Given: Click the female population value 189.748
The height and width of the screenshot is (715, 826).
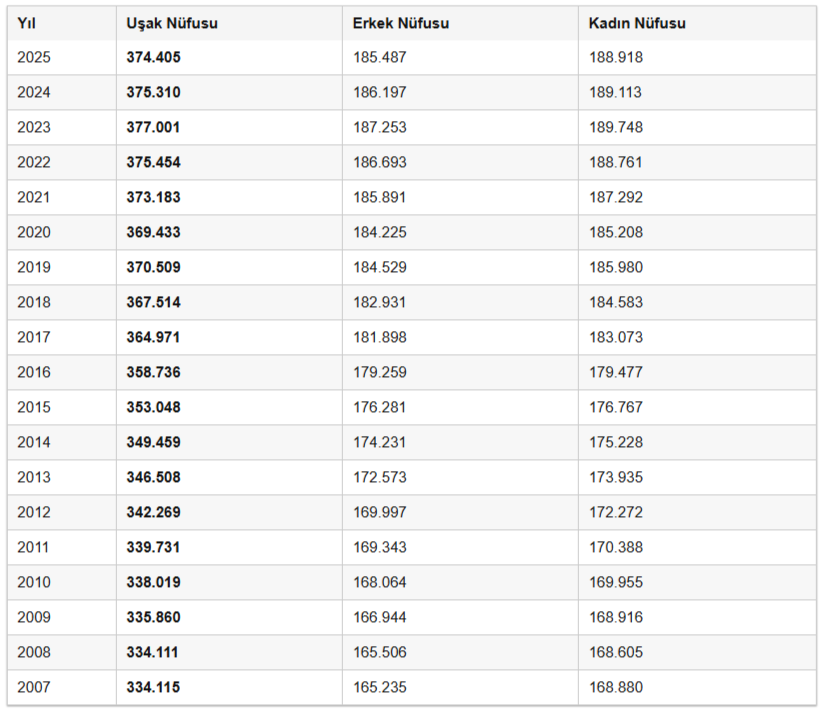Looking at the screenshot, I should [x=616, y=127].
